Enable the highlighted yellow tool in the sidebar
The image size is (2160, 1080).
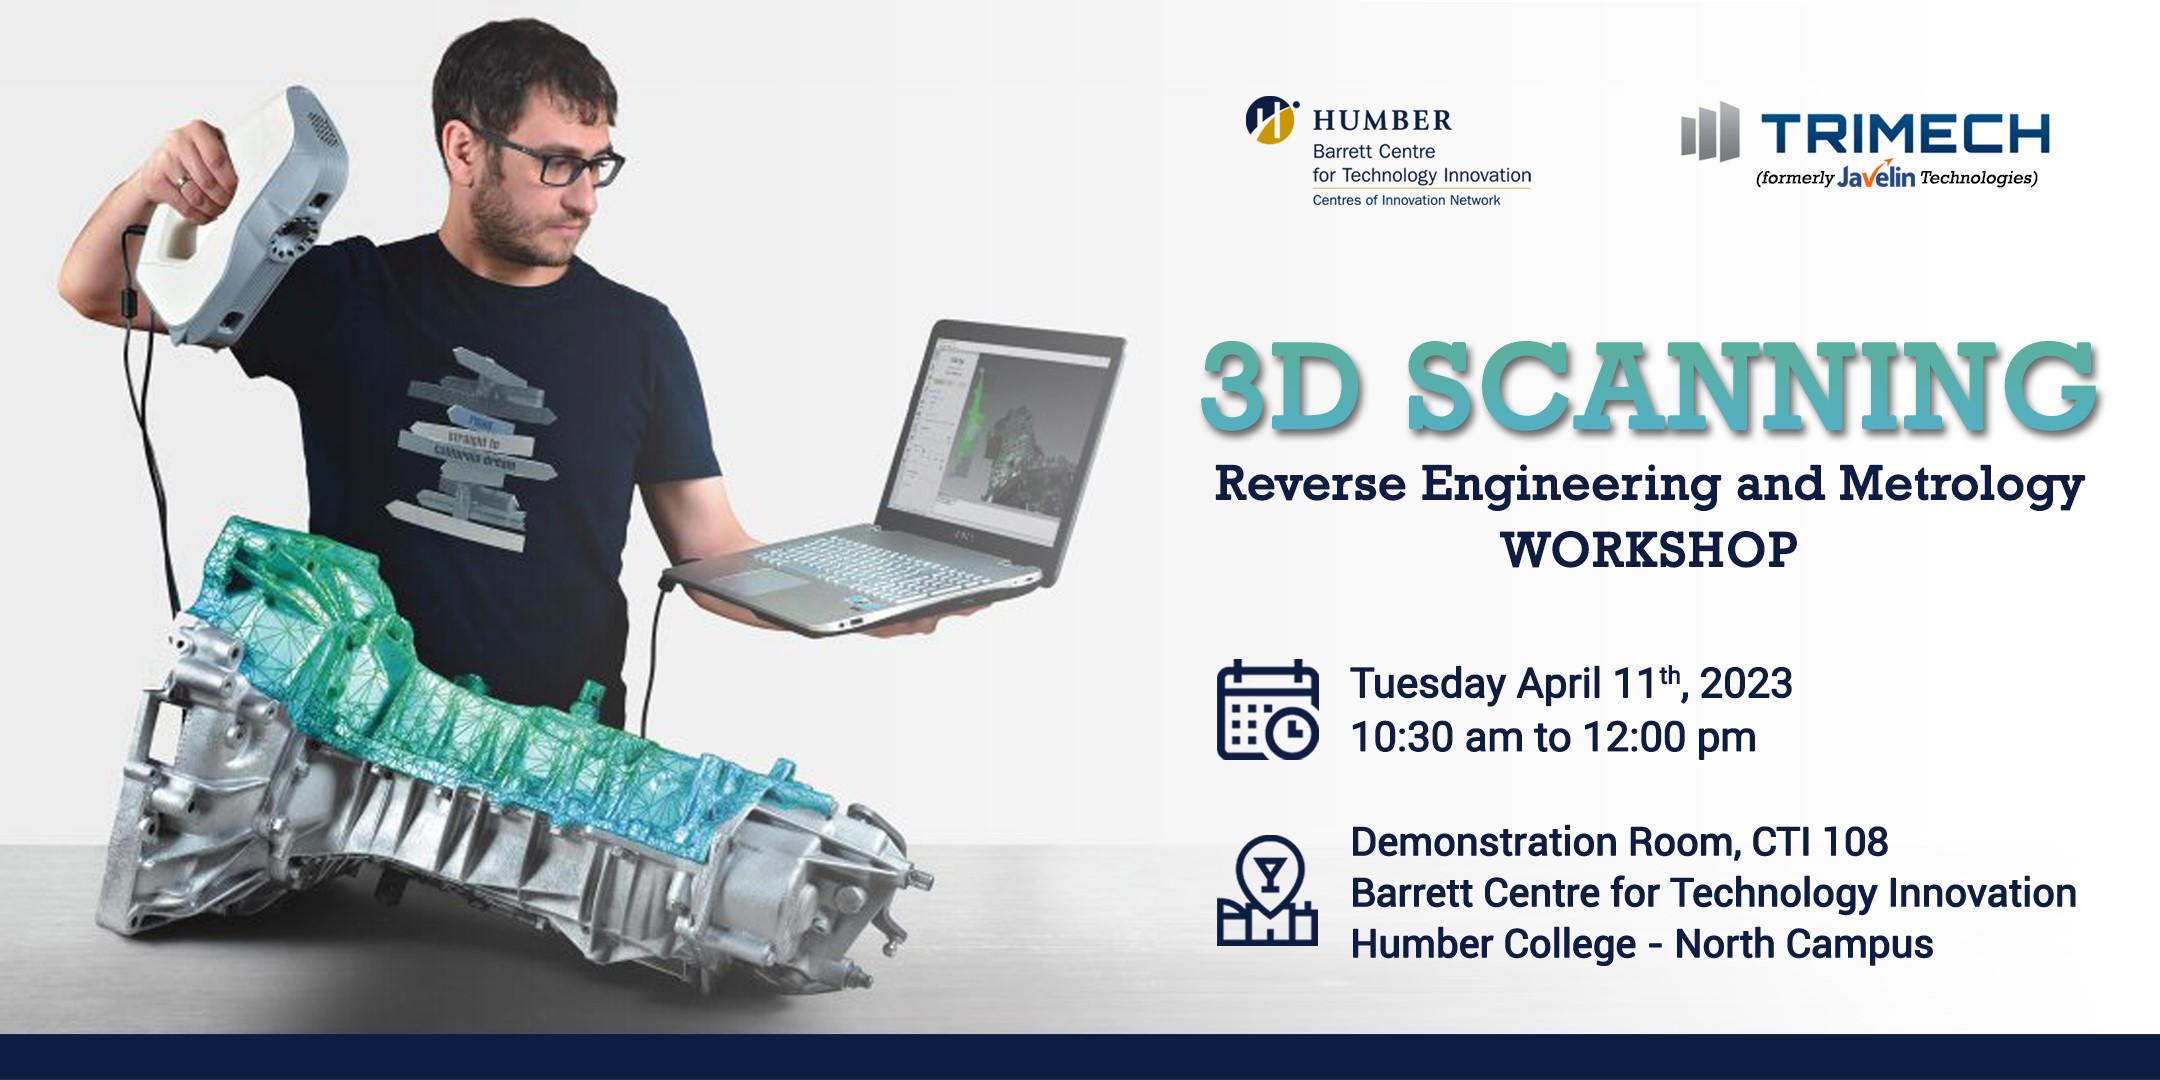coord(939,382)
